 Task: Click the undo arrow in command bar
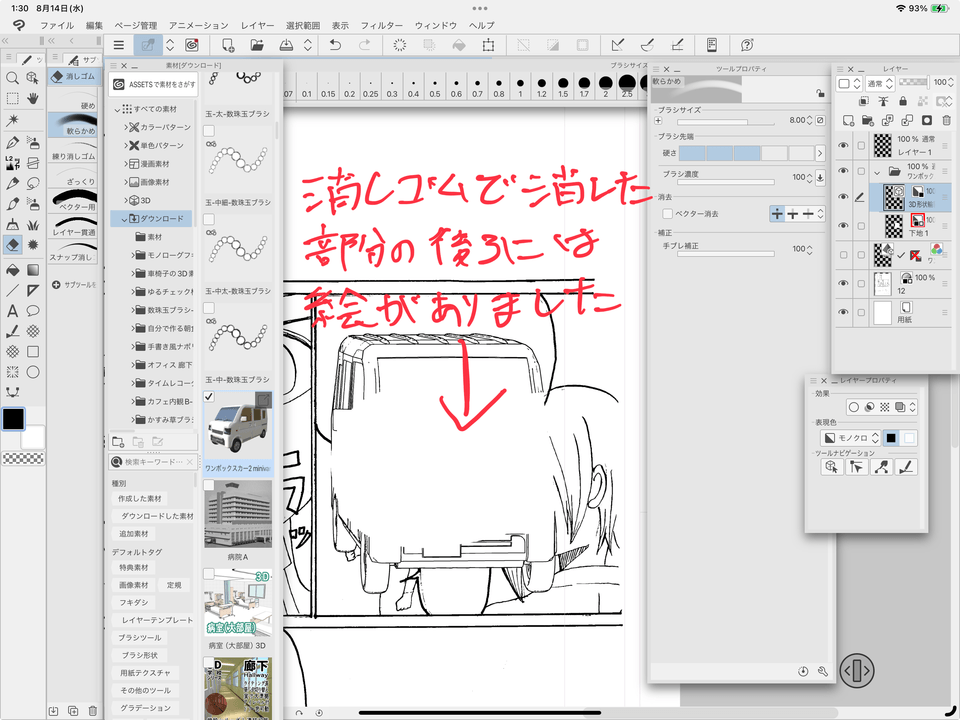[x=335, y=45]
